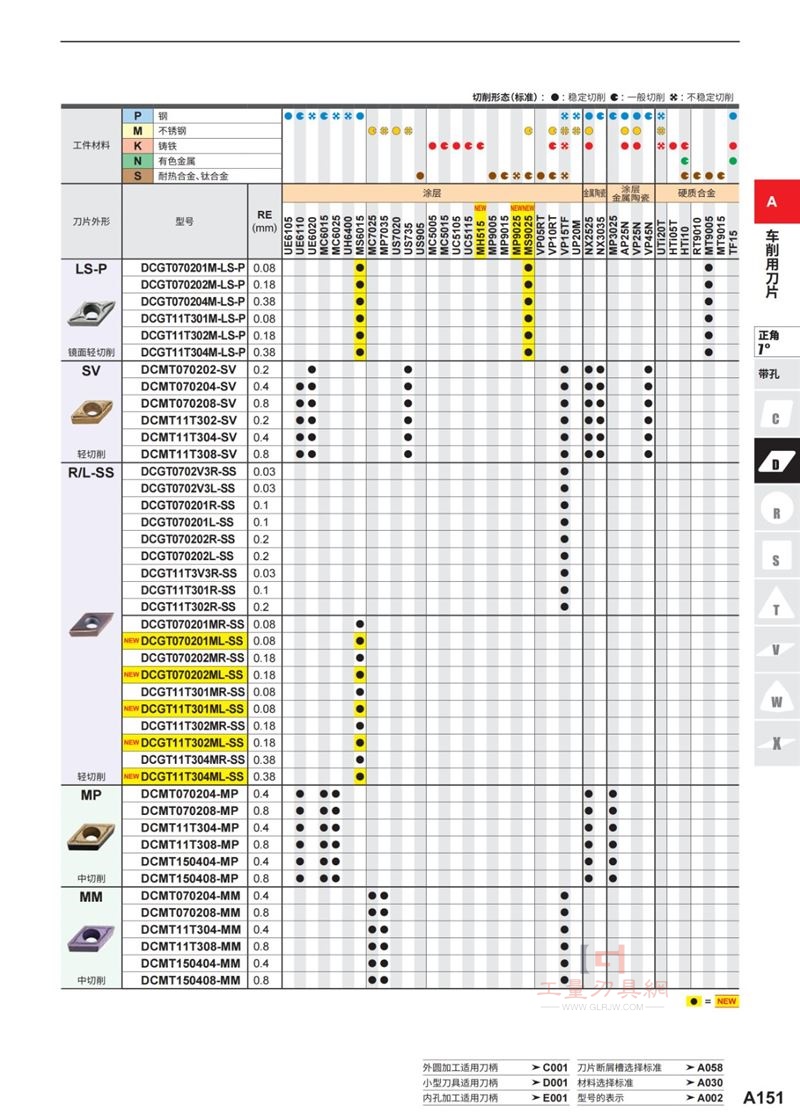Image resolution: width=800 pixels, height=1120 pixels.
Task: Select the "DCMT070204-MP" model row
Action: [190, 794]
